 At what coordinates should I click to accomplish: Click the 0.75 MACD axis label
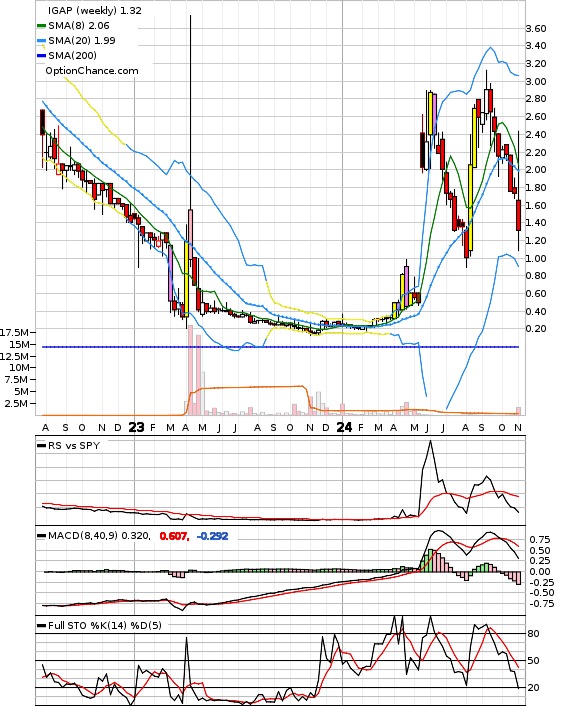pos(539,540)
